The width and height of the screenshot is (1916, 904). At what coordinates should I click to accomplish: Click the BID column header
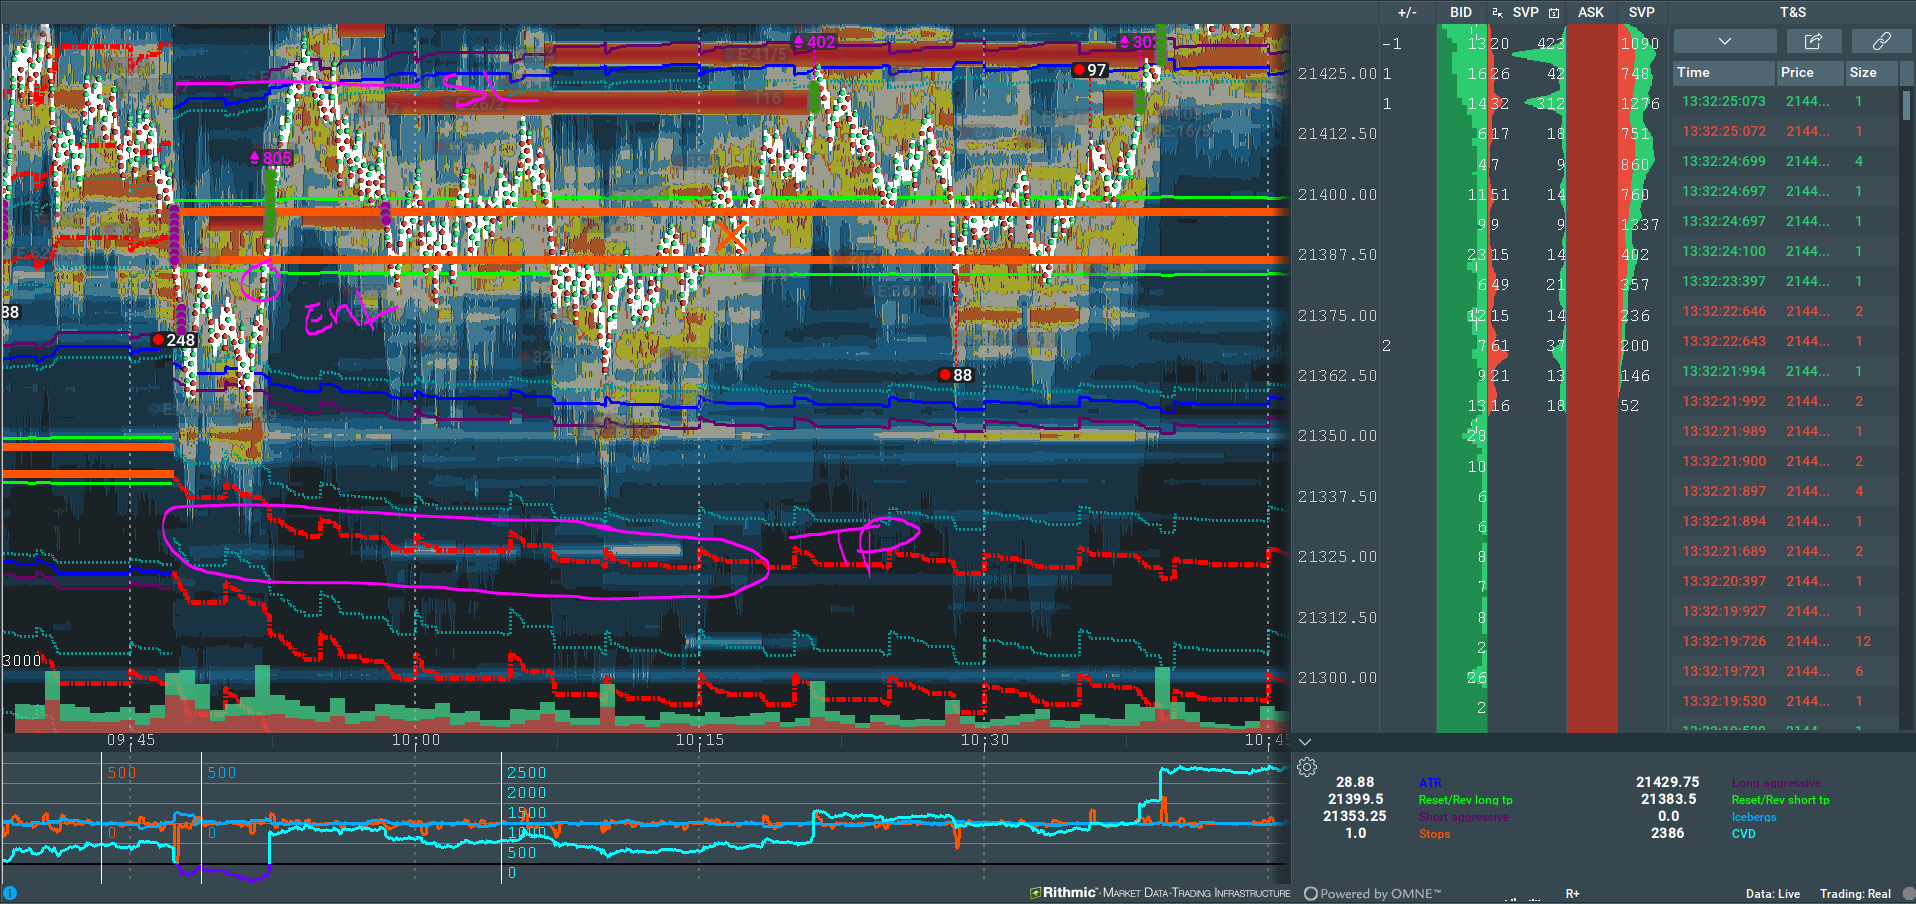(1461, 12)
